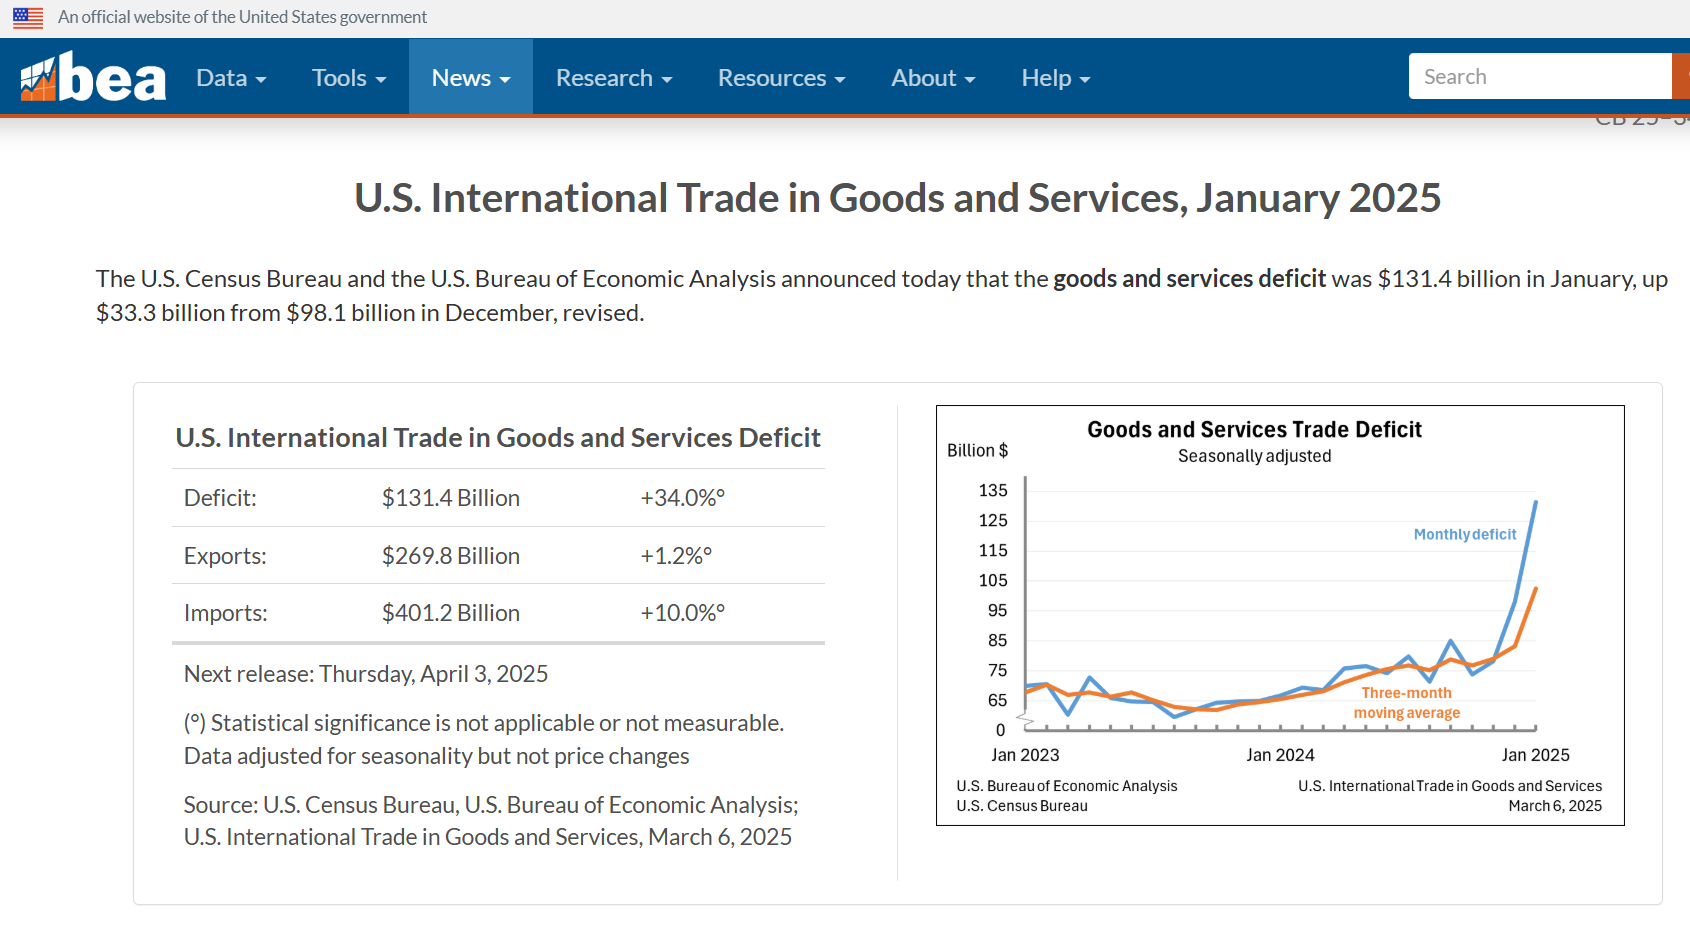Click the orange search submit button
This screenshot has width=1690, height=926.
1681,76
